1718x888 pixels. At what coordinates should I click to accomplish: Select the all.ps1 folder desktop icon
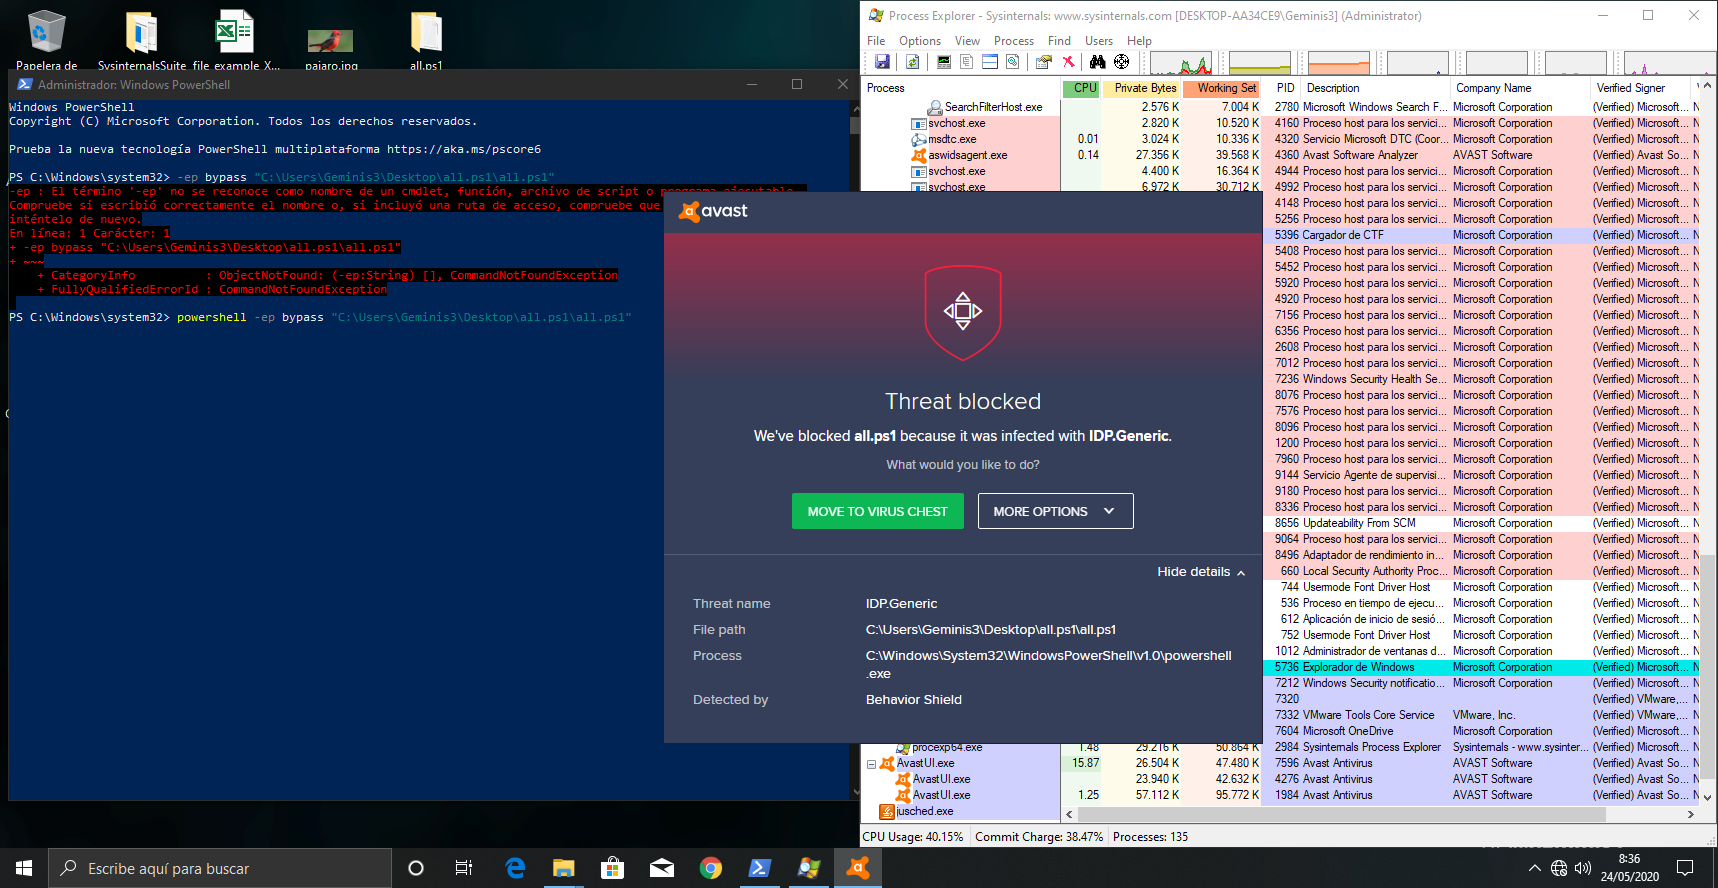pos(426,41)
